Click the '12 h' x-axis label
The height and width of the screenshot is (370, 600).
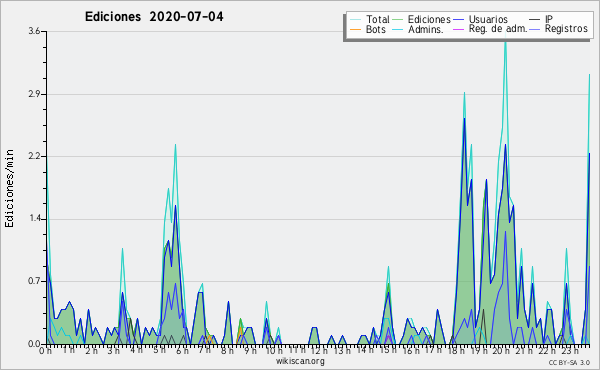pyautogui.click(x=320, y=350)
